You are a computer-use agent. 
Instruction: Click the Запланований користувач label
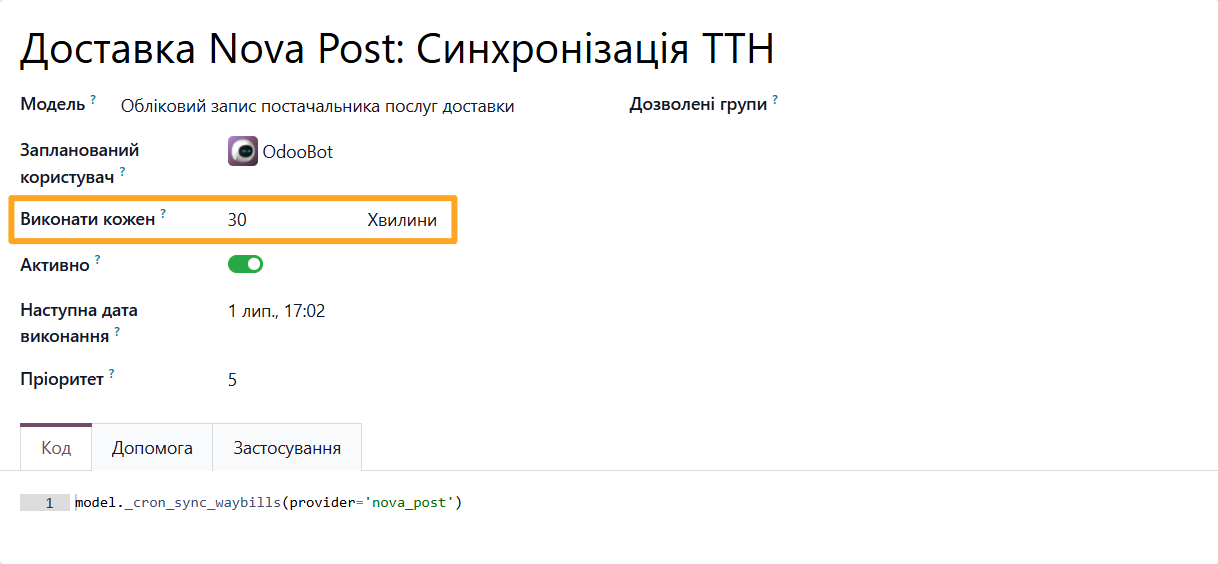pos(79,163)
